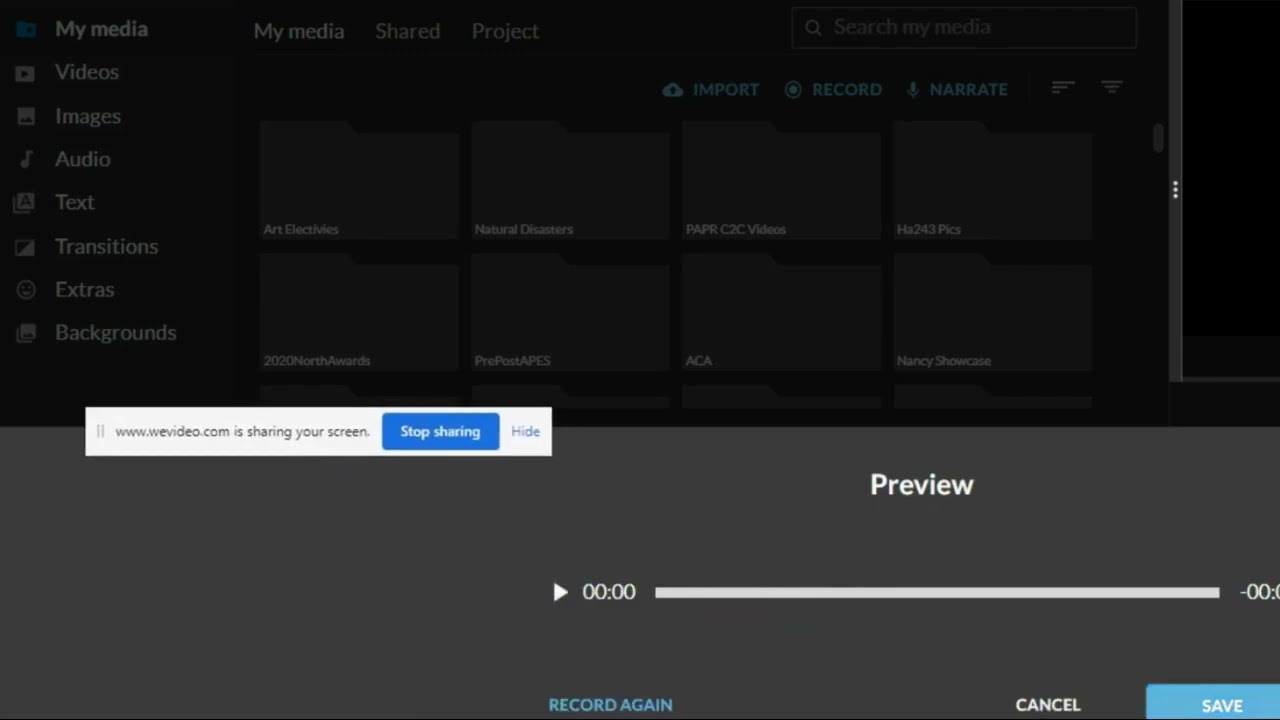Open the PrePostAPES folder
Image resolution: width=1280 pixels, height=720 pixels.
tap(571, 312)
